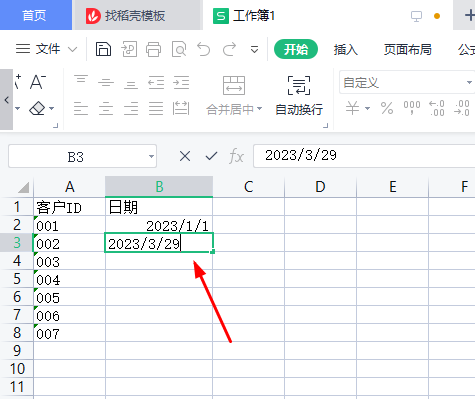This screenshot has width=475, height=399.
Task: Switch to the 页面布局 ribbon tab
Action: 407,50
